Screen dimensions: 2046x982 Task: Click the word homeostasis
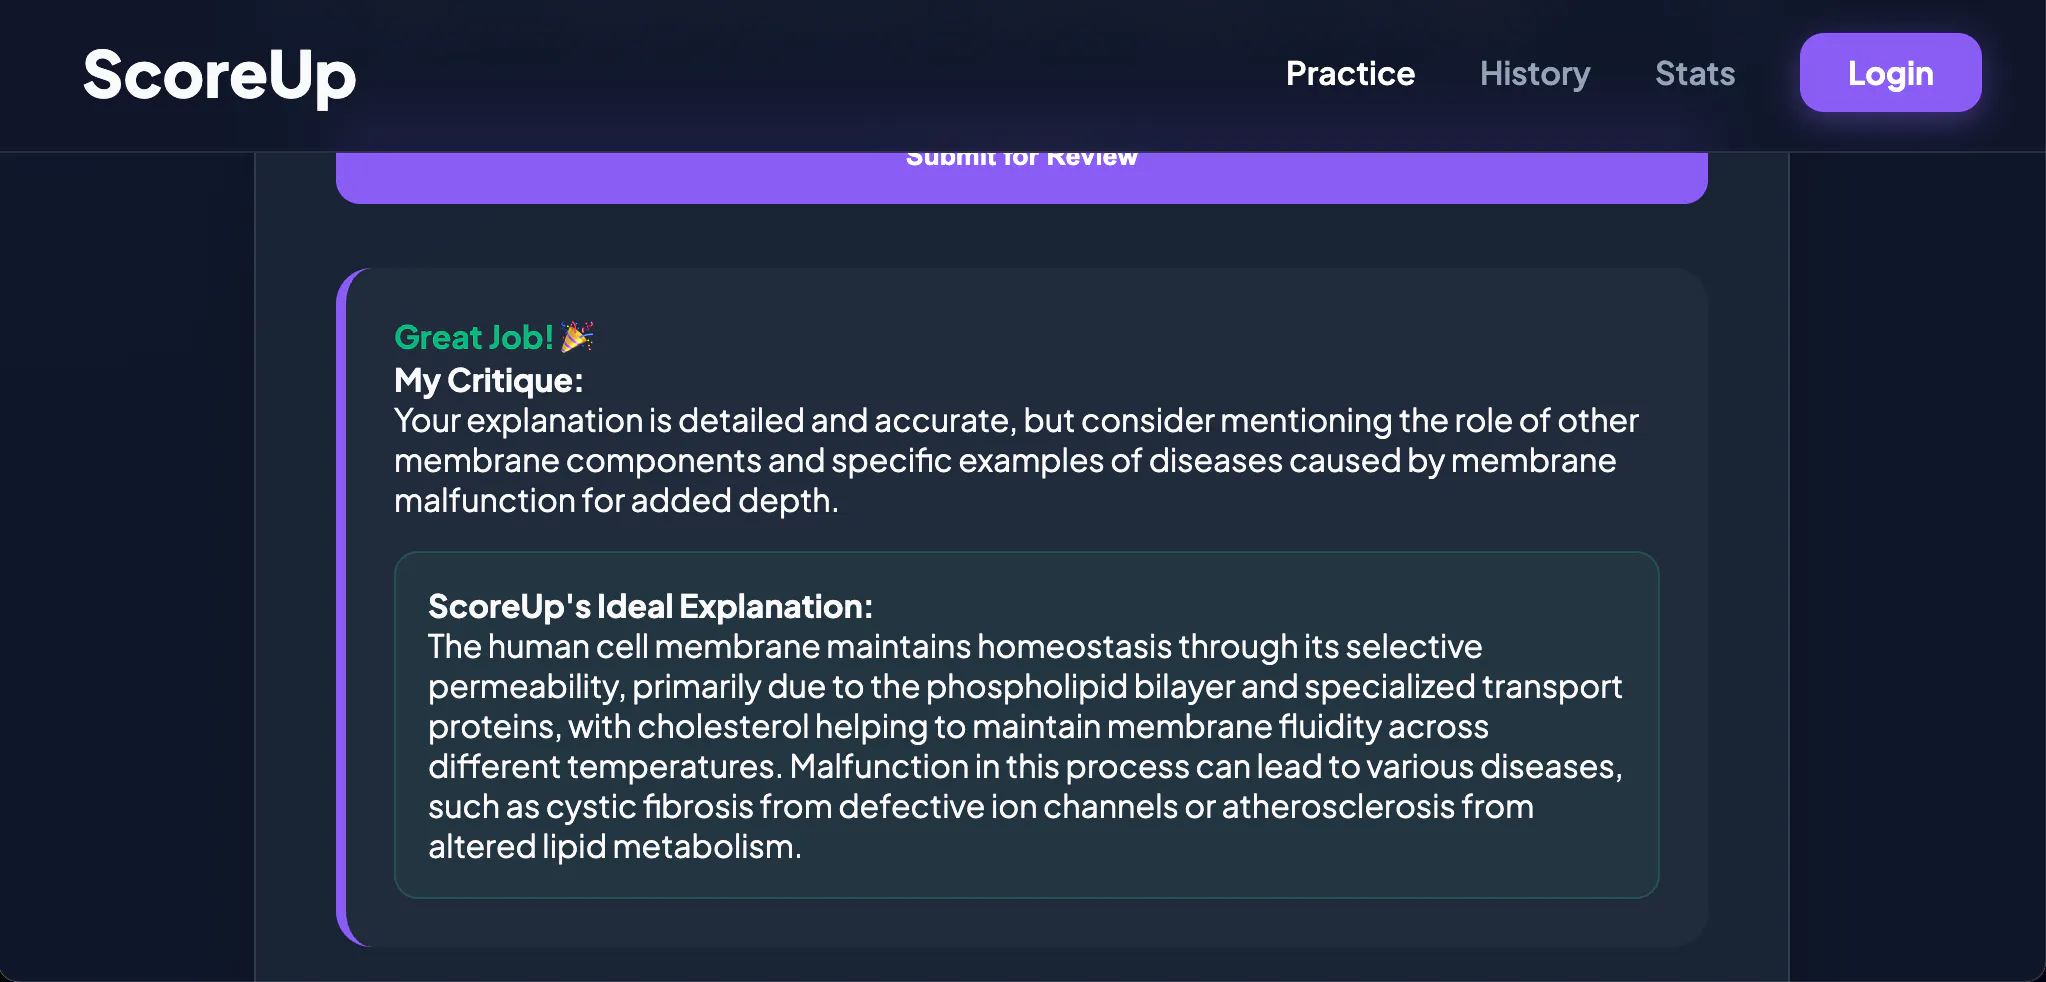point(1074,646)
